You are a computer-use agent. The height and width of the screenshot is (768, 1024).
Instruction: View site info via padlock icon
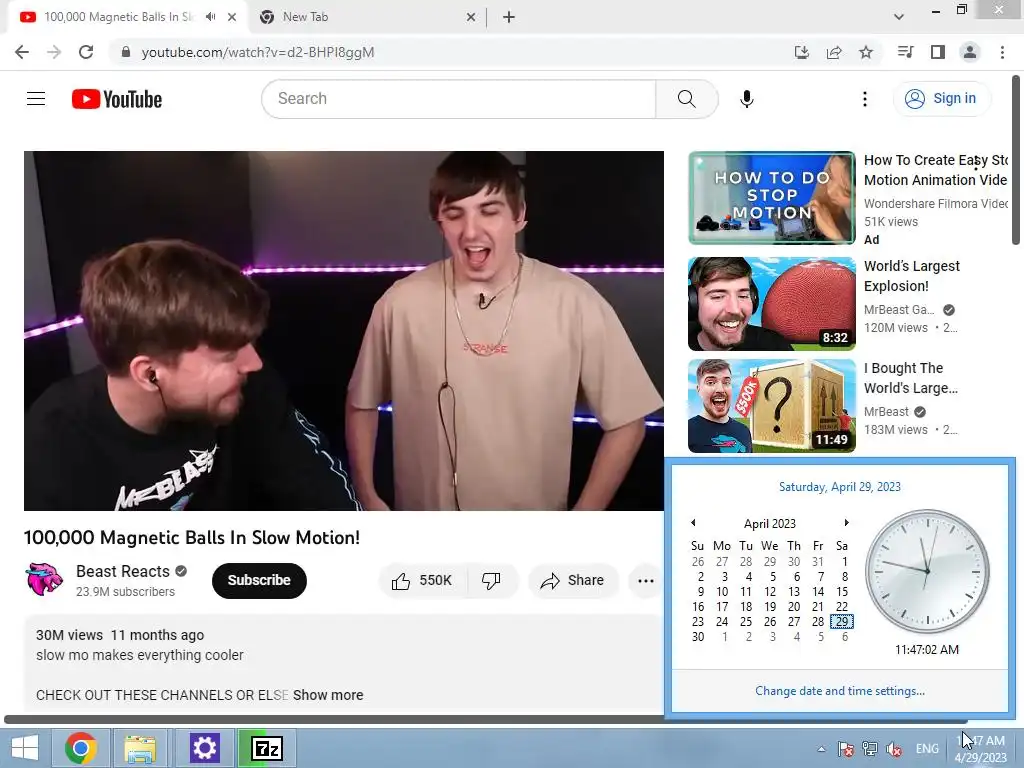(x=126, y=52)
